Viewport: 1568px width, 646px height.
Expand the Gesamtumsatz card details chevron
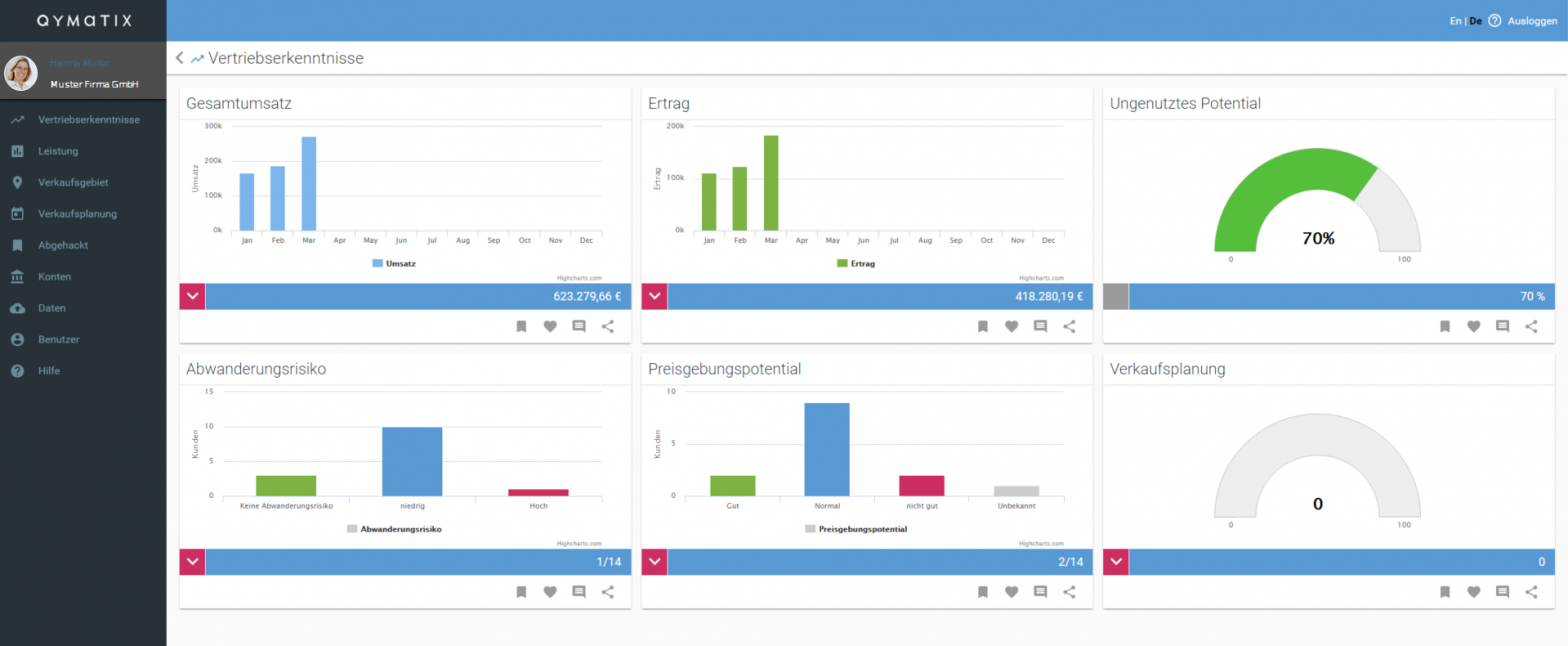click(x=192, y=296)
